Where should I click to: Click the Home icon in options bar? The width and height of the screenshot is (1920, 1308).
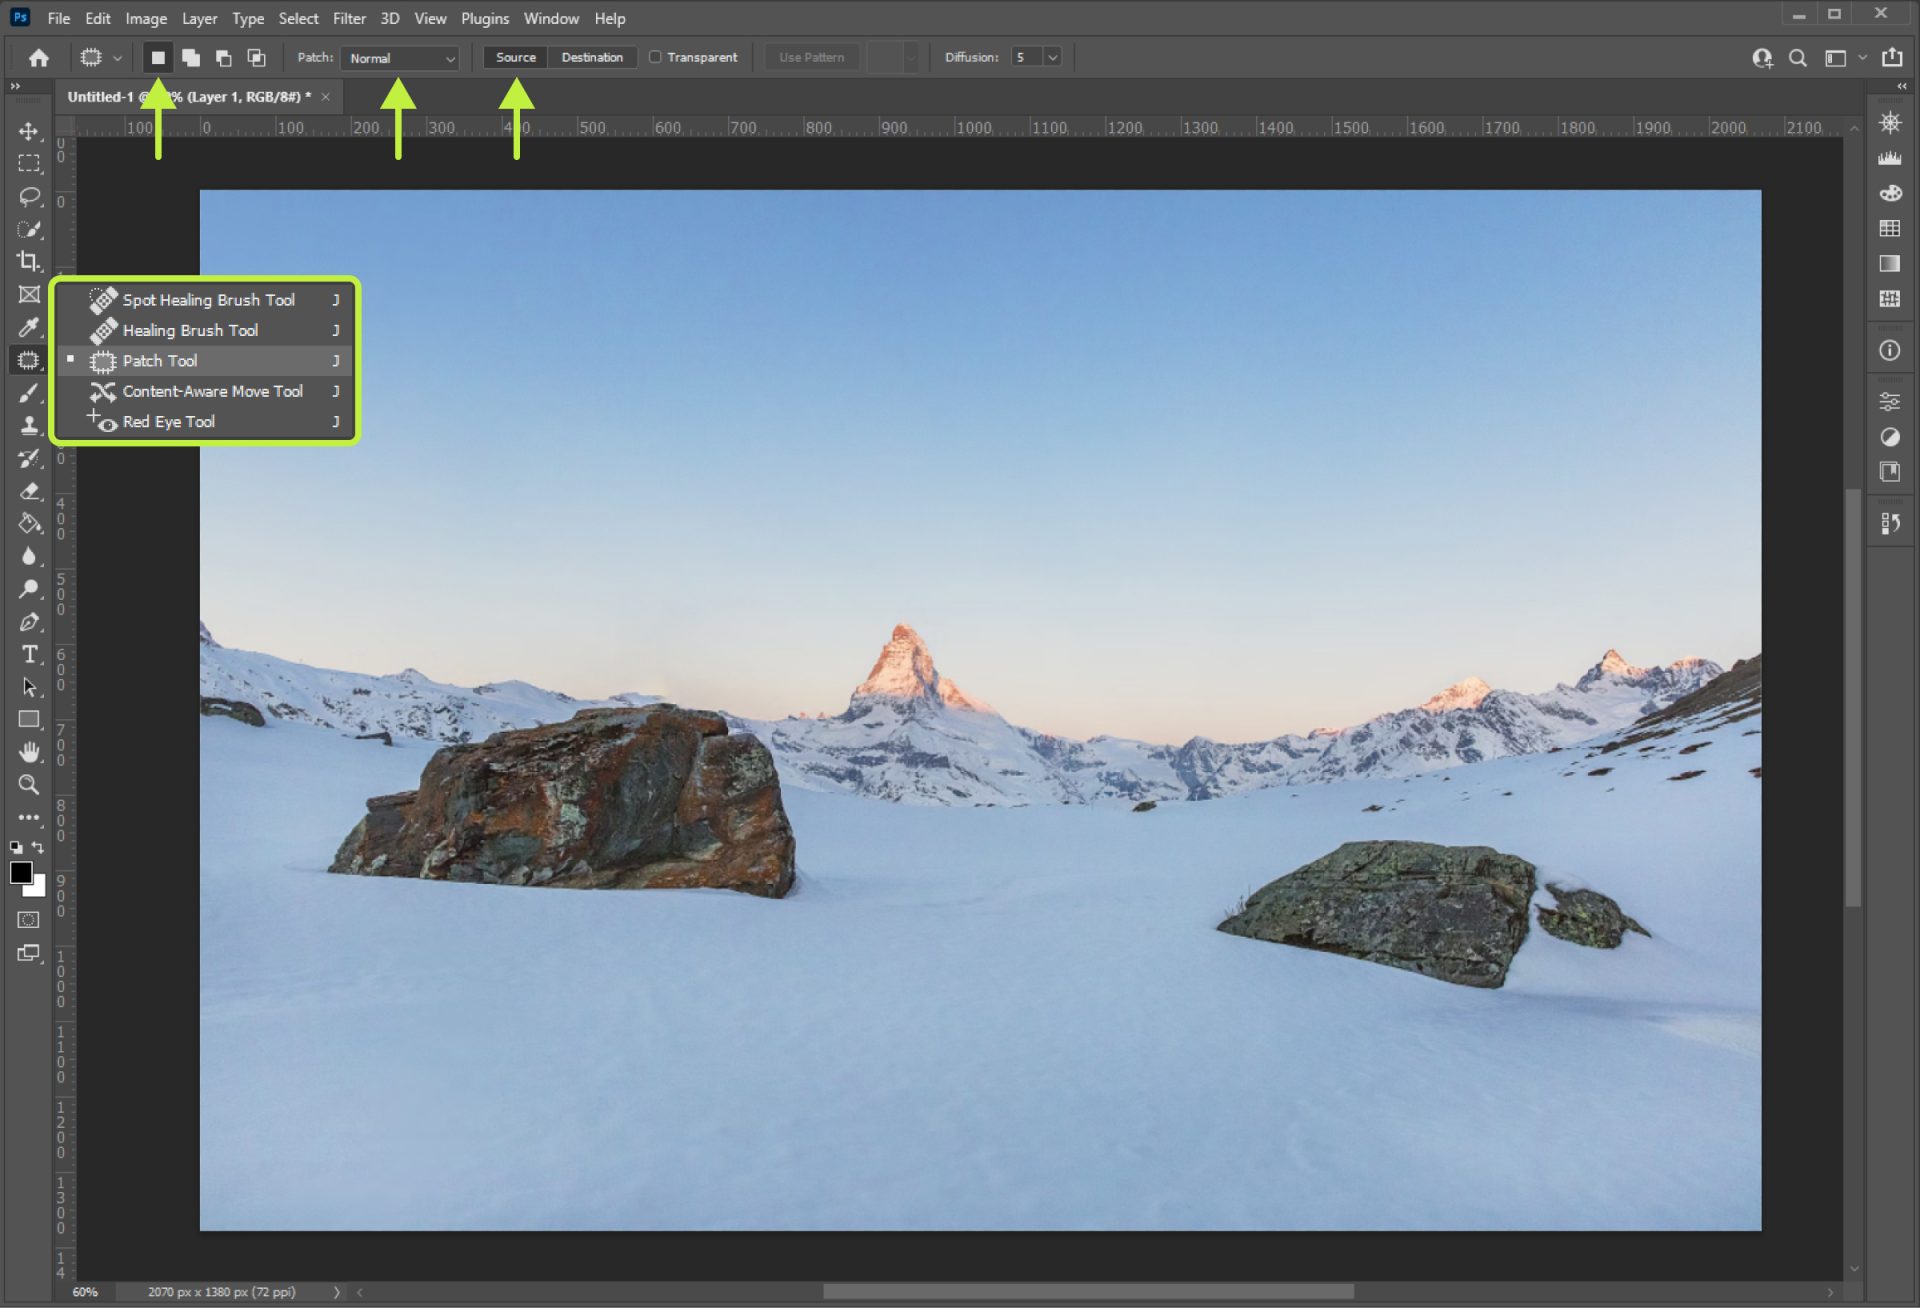(39, 58)
